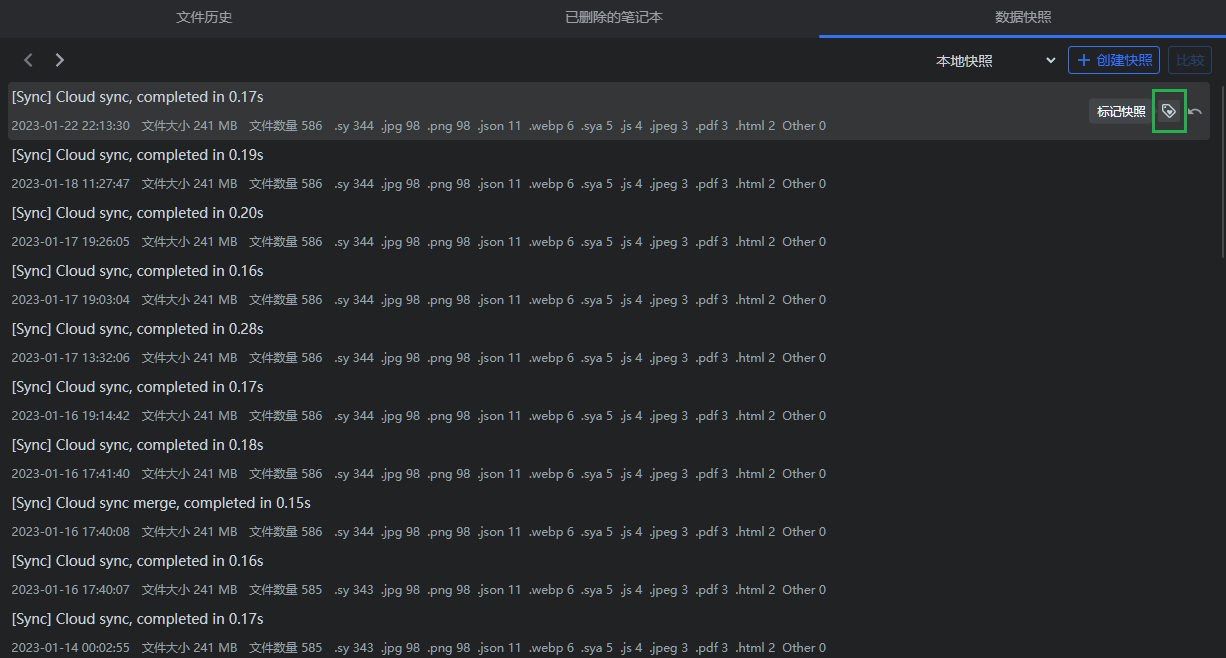Select snapshot dated 2023-01-16 17:40:07
The width and height of the screenshot is (1226, 658).
[608, 575]
